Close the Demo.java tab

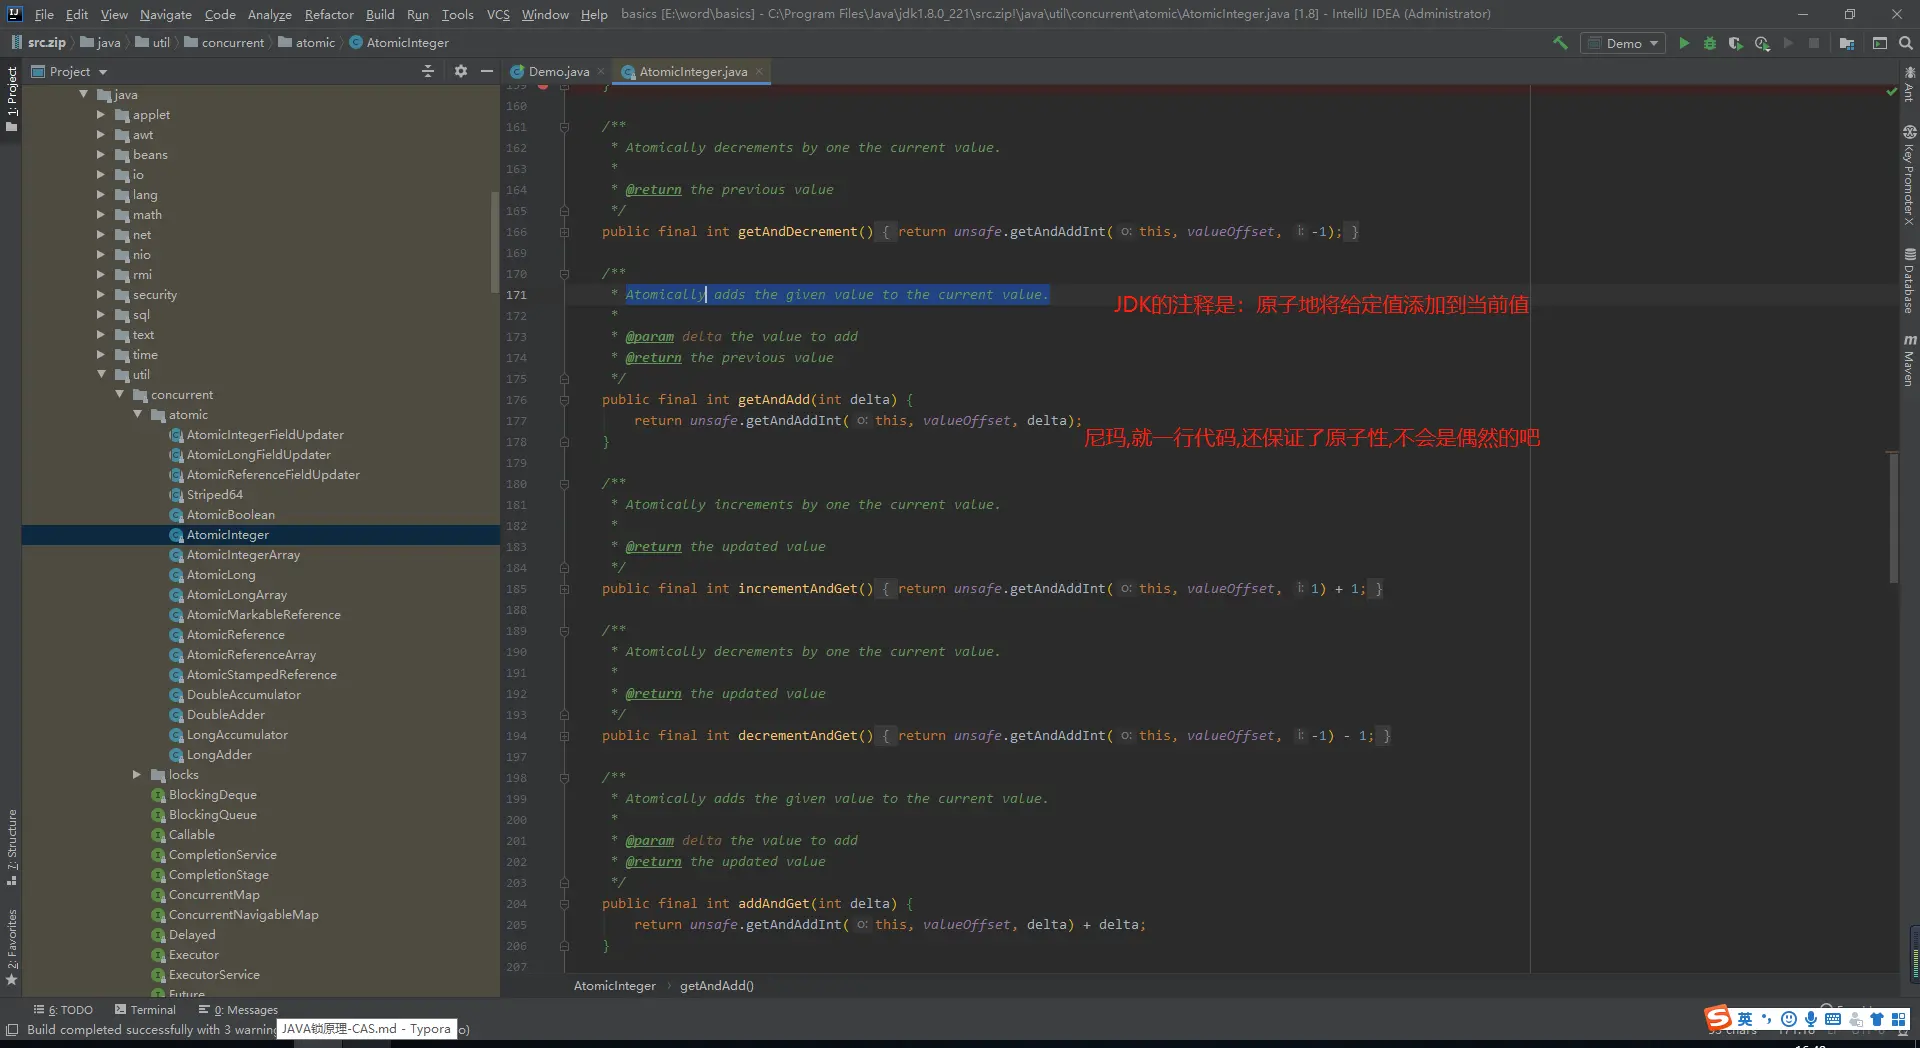click(x=600, y=71)
